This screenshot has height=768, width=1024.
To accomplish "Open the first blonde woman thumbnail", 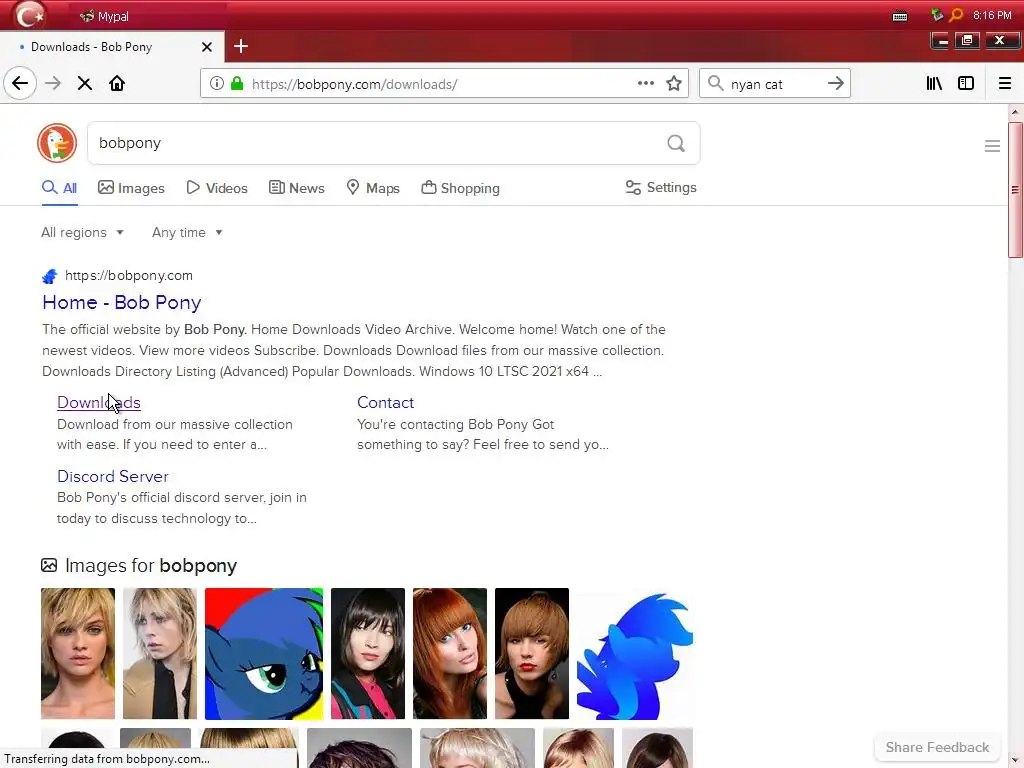I will pos(78,654).
